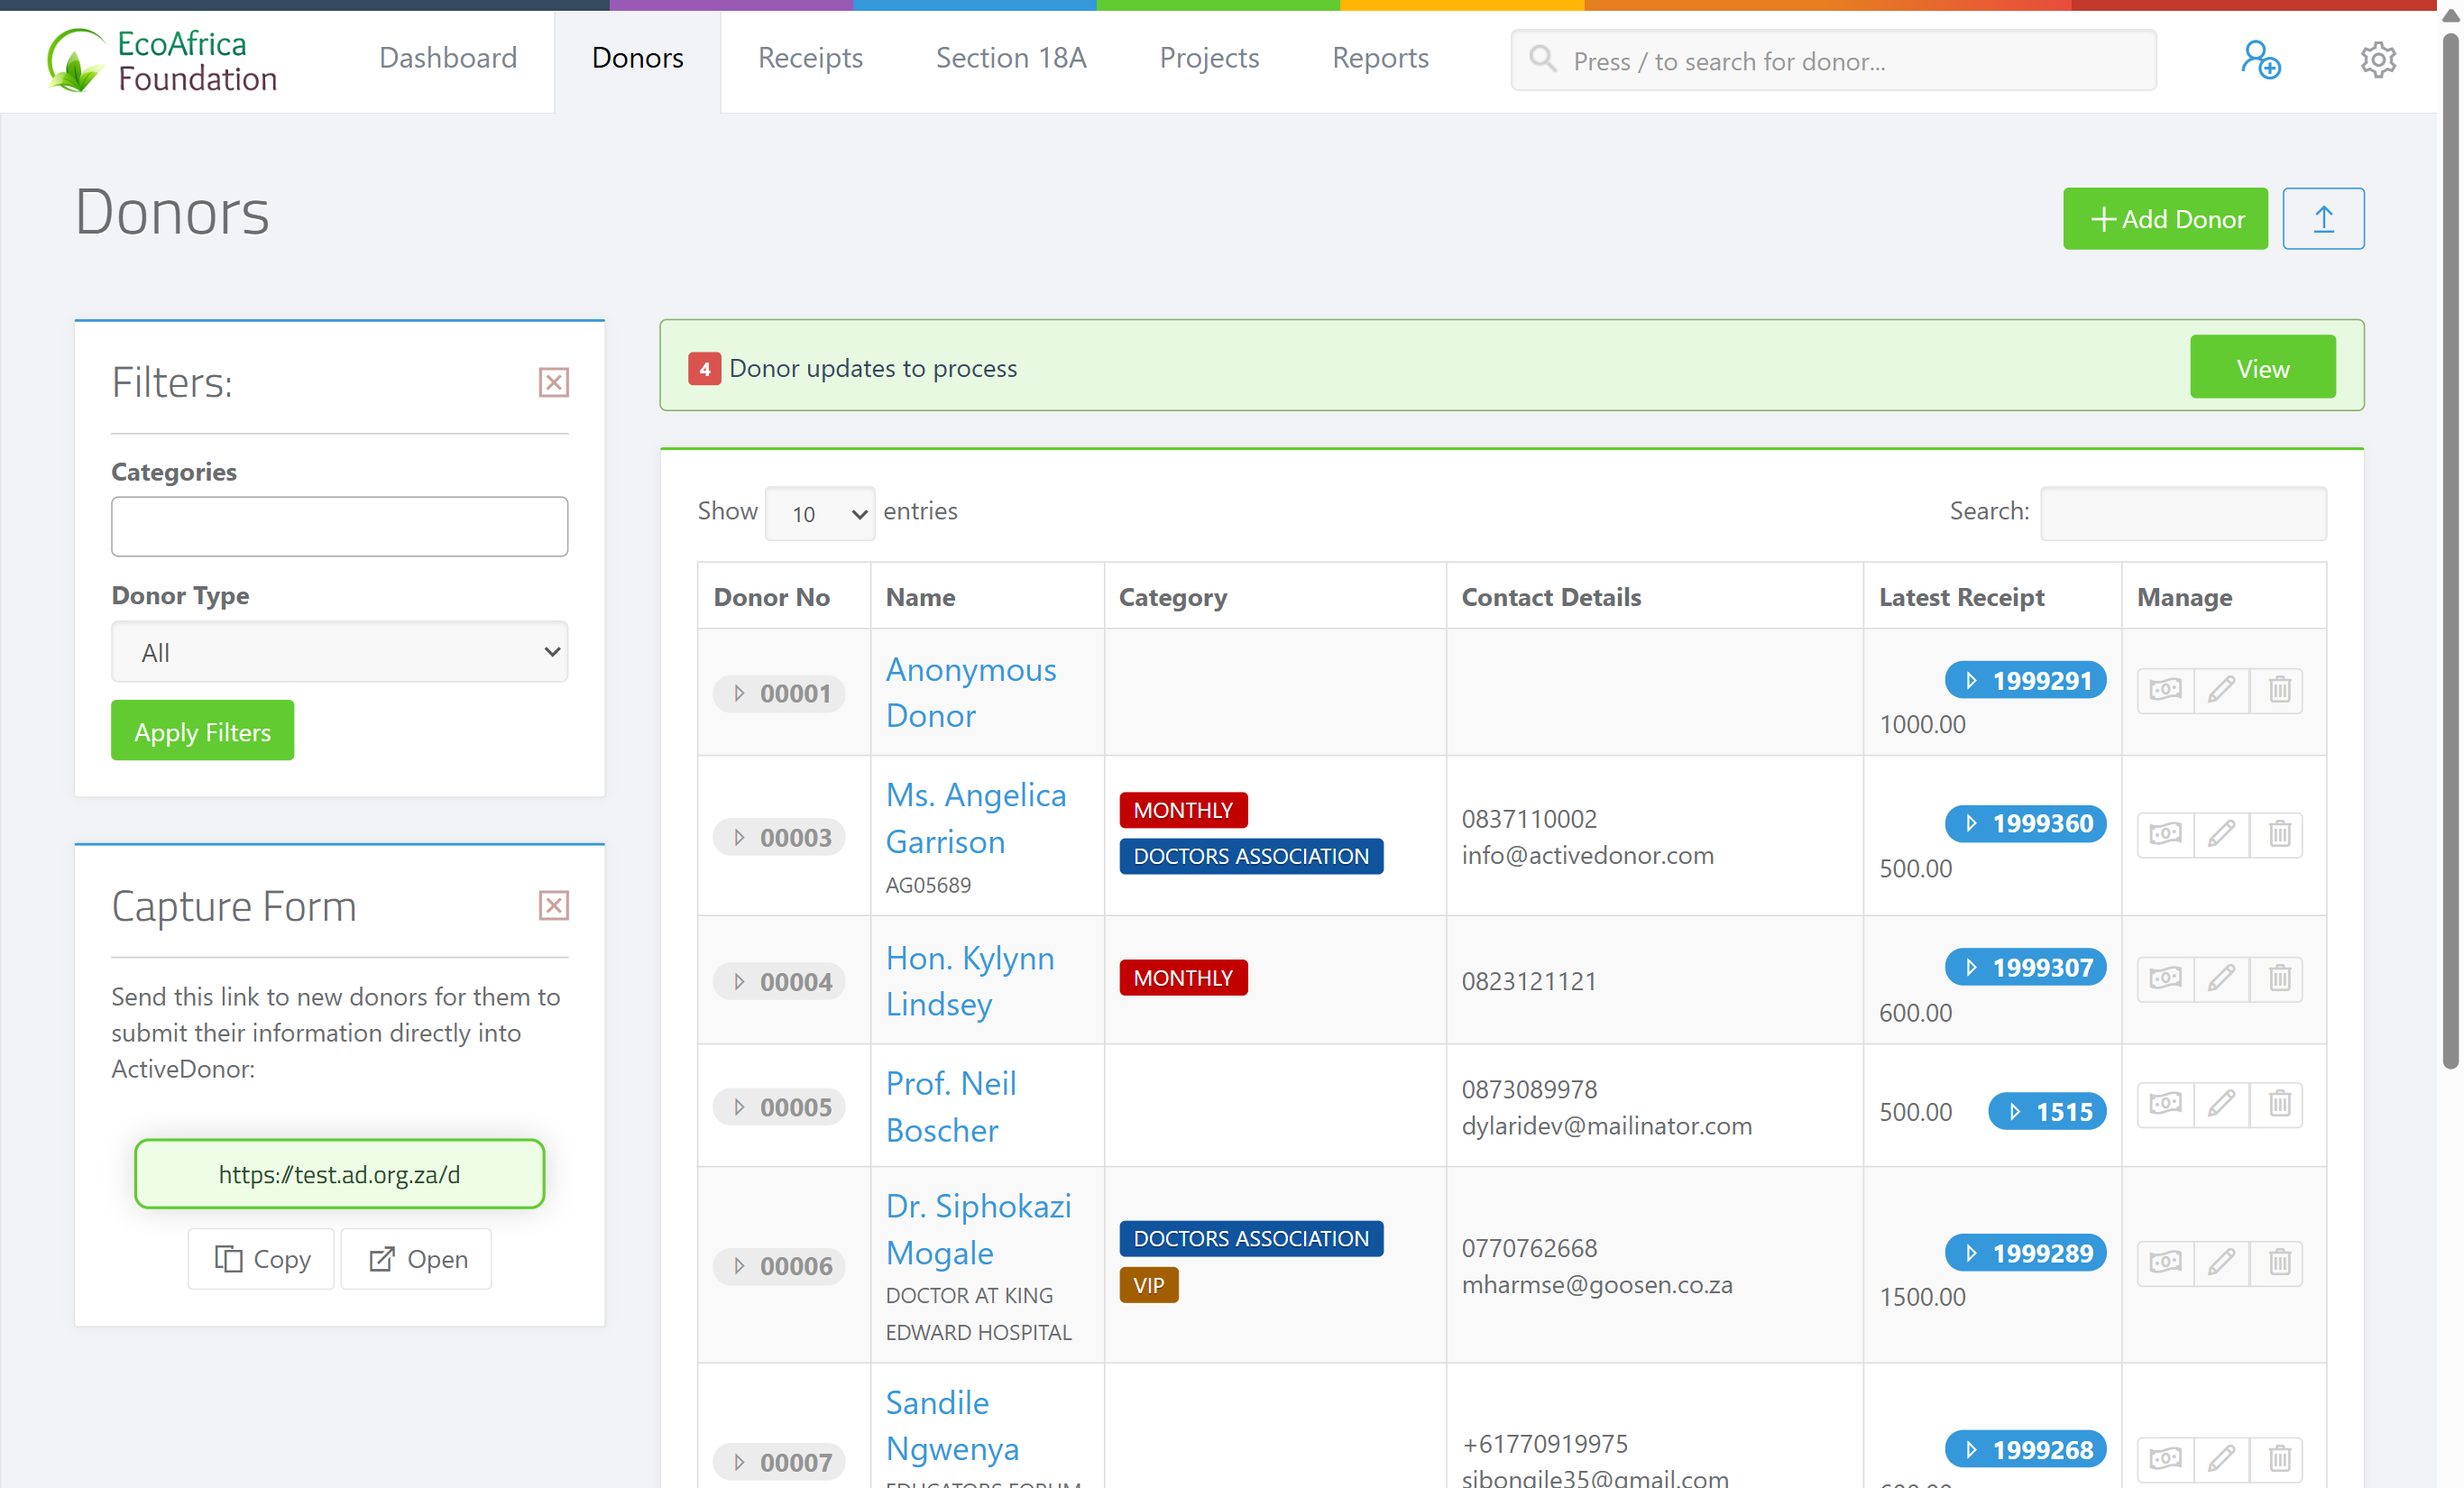Open the capture form link
The image size is (2464, 1488).
click(x=417, y=1259)
